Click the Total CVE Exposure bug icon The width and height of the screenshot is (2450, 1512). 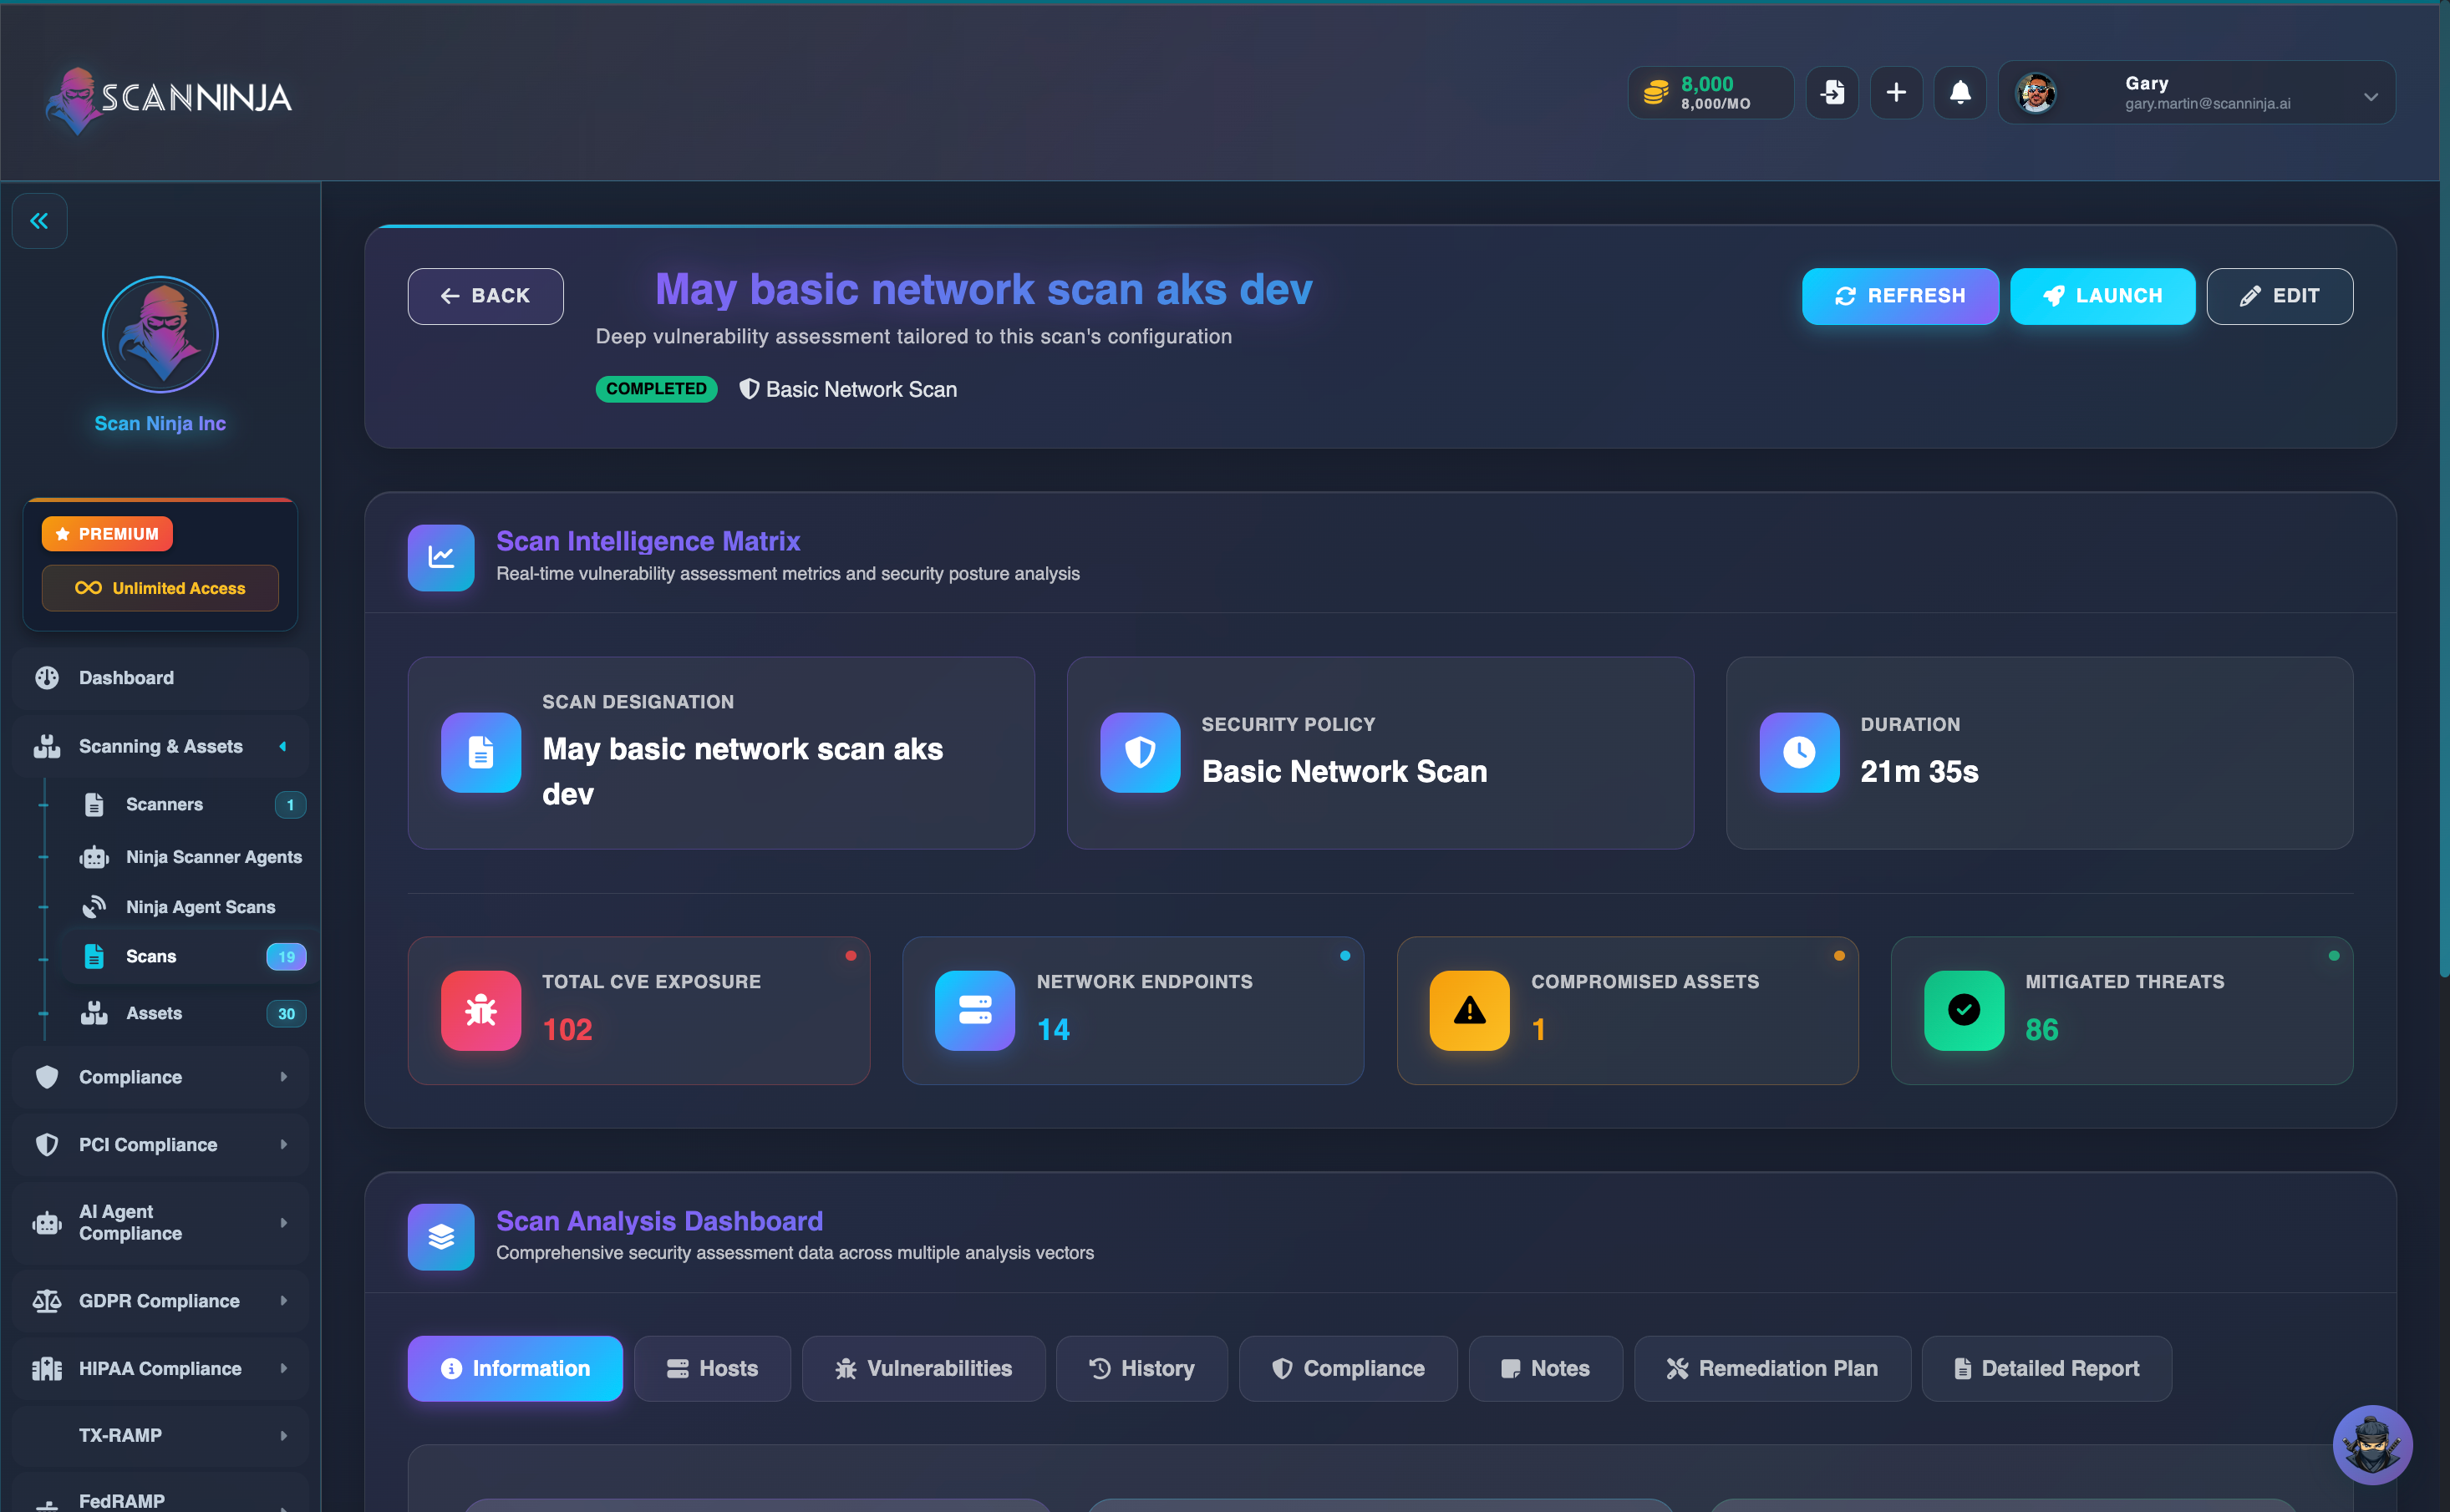481,1010
